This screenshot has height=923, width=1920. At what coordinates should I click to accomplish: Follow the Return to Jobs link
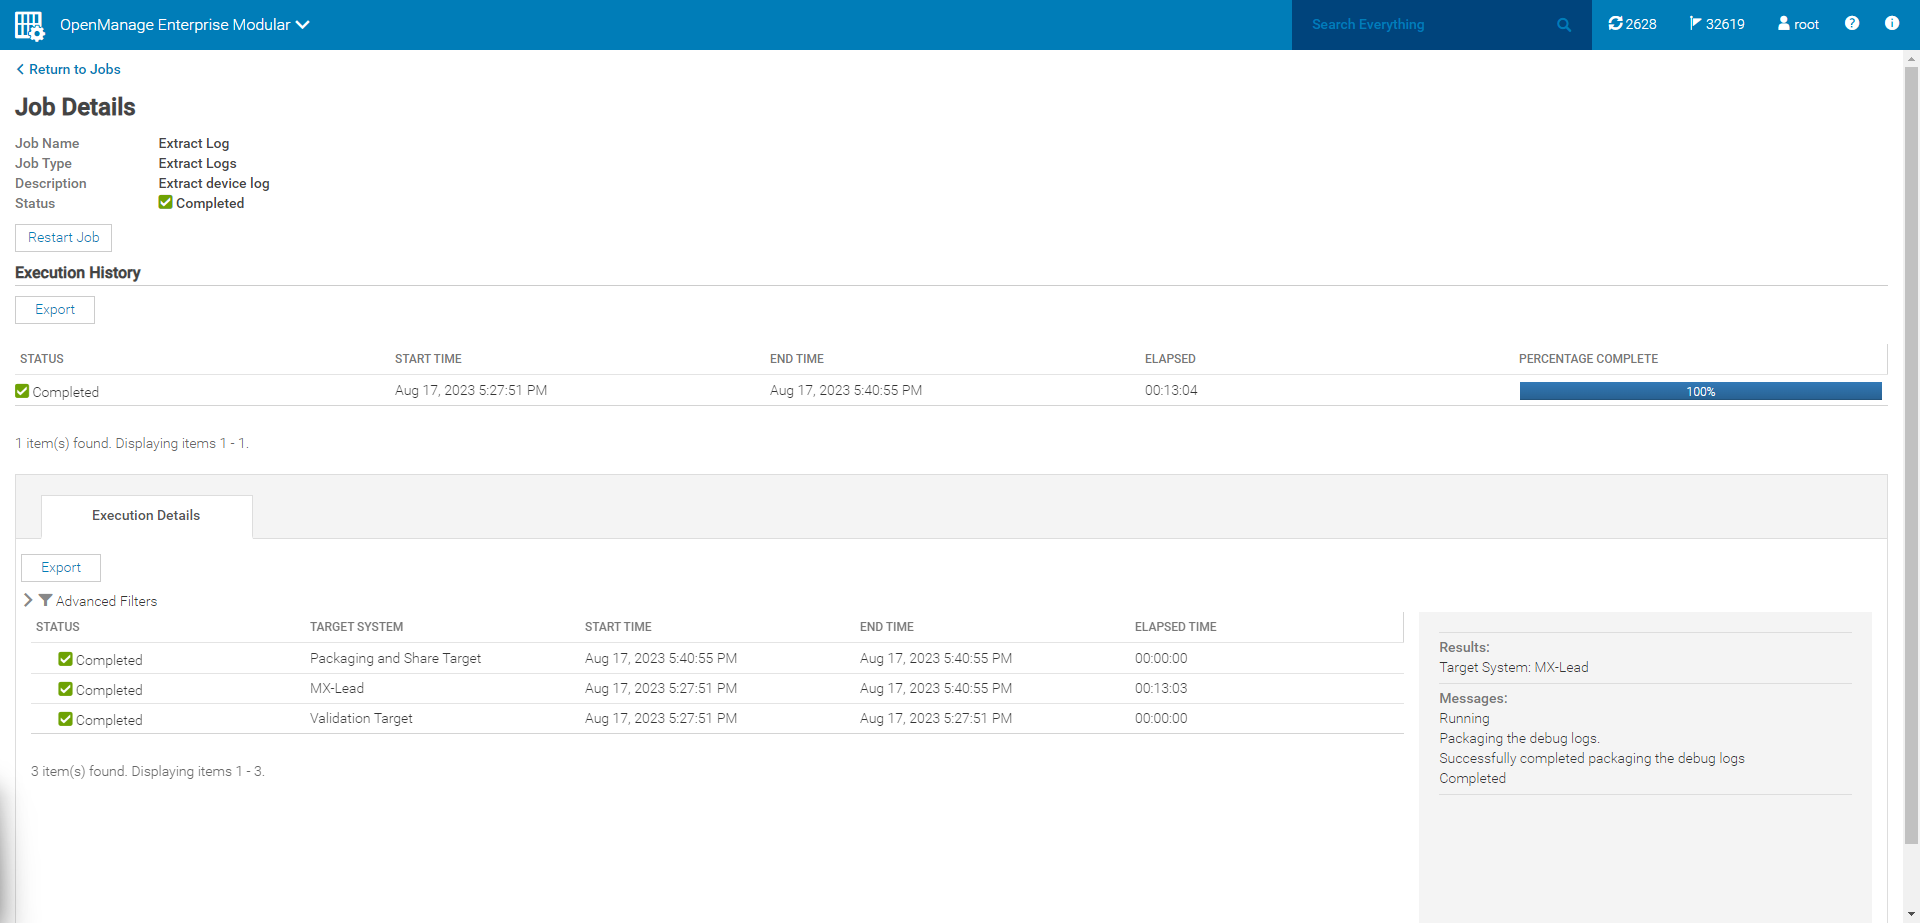click(74, 69)
